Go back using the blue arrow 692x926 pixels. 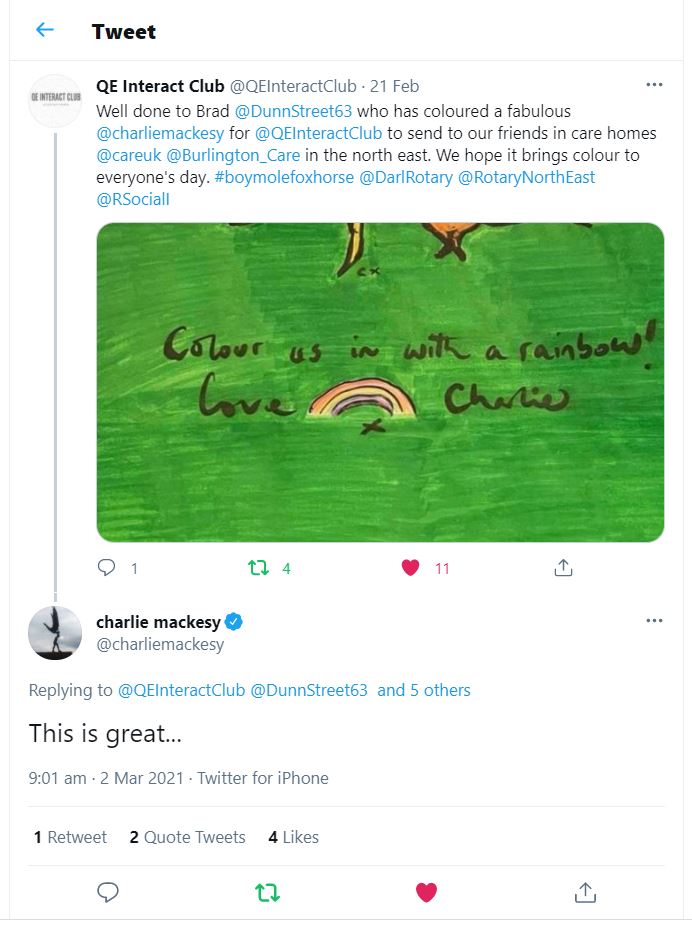pyautogui.click(x=45, y=30)
